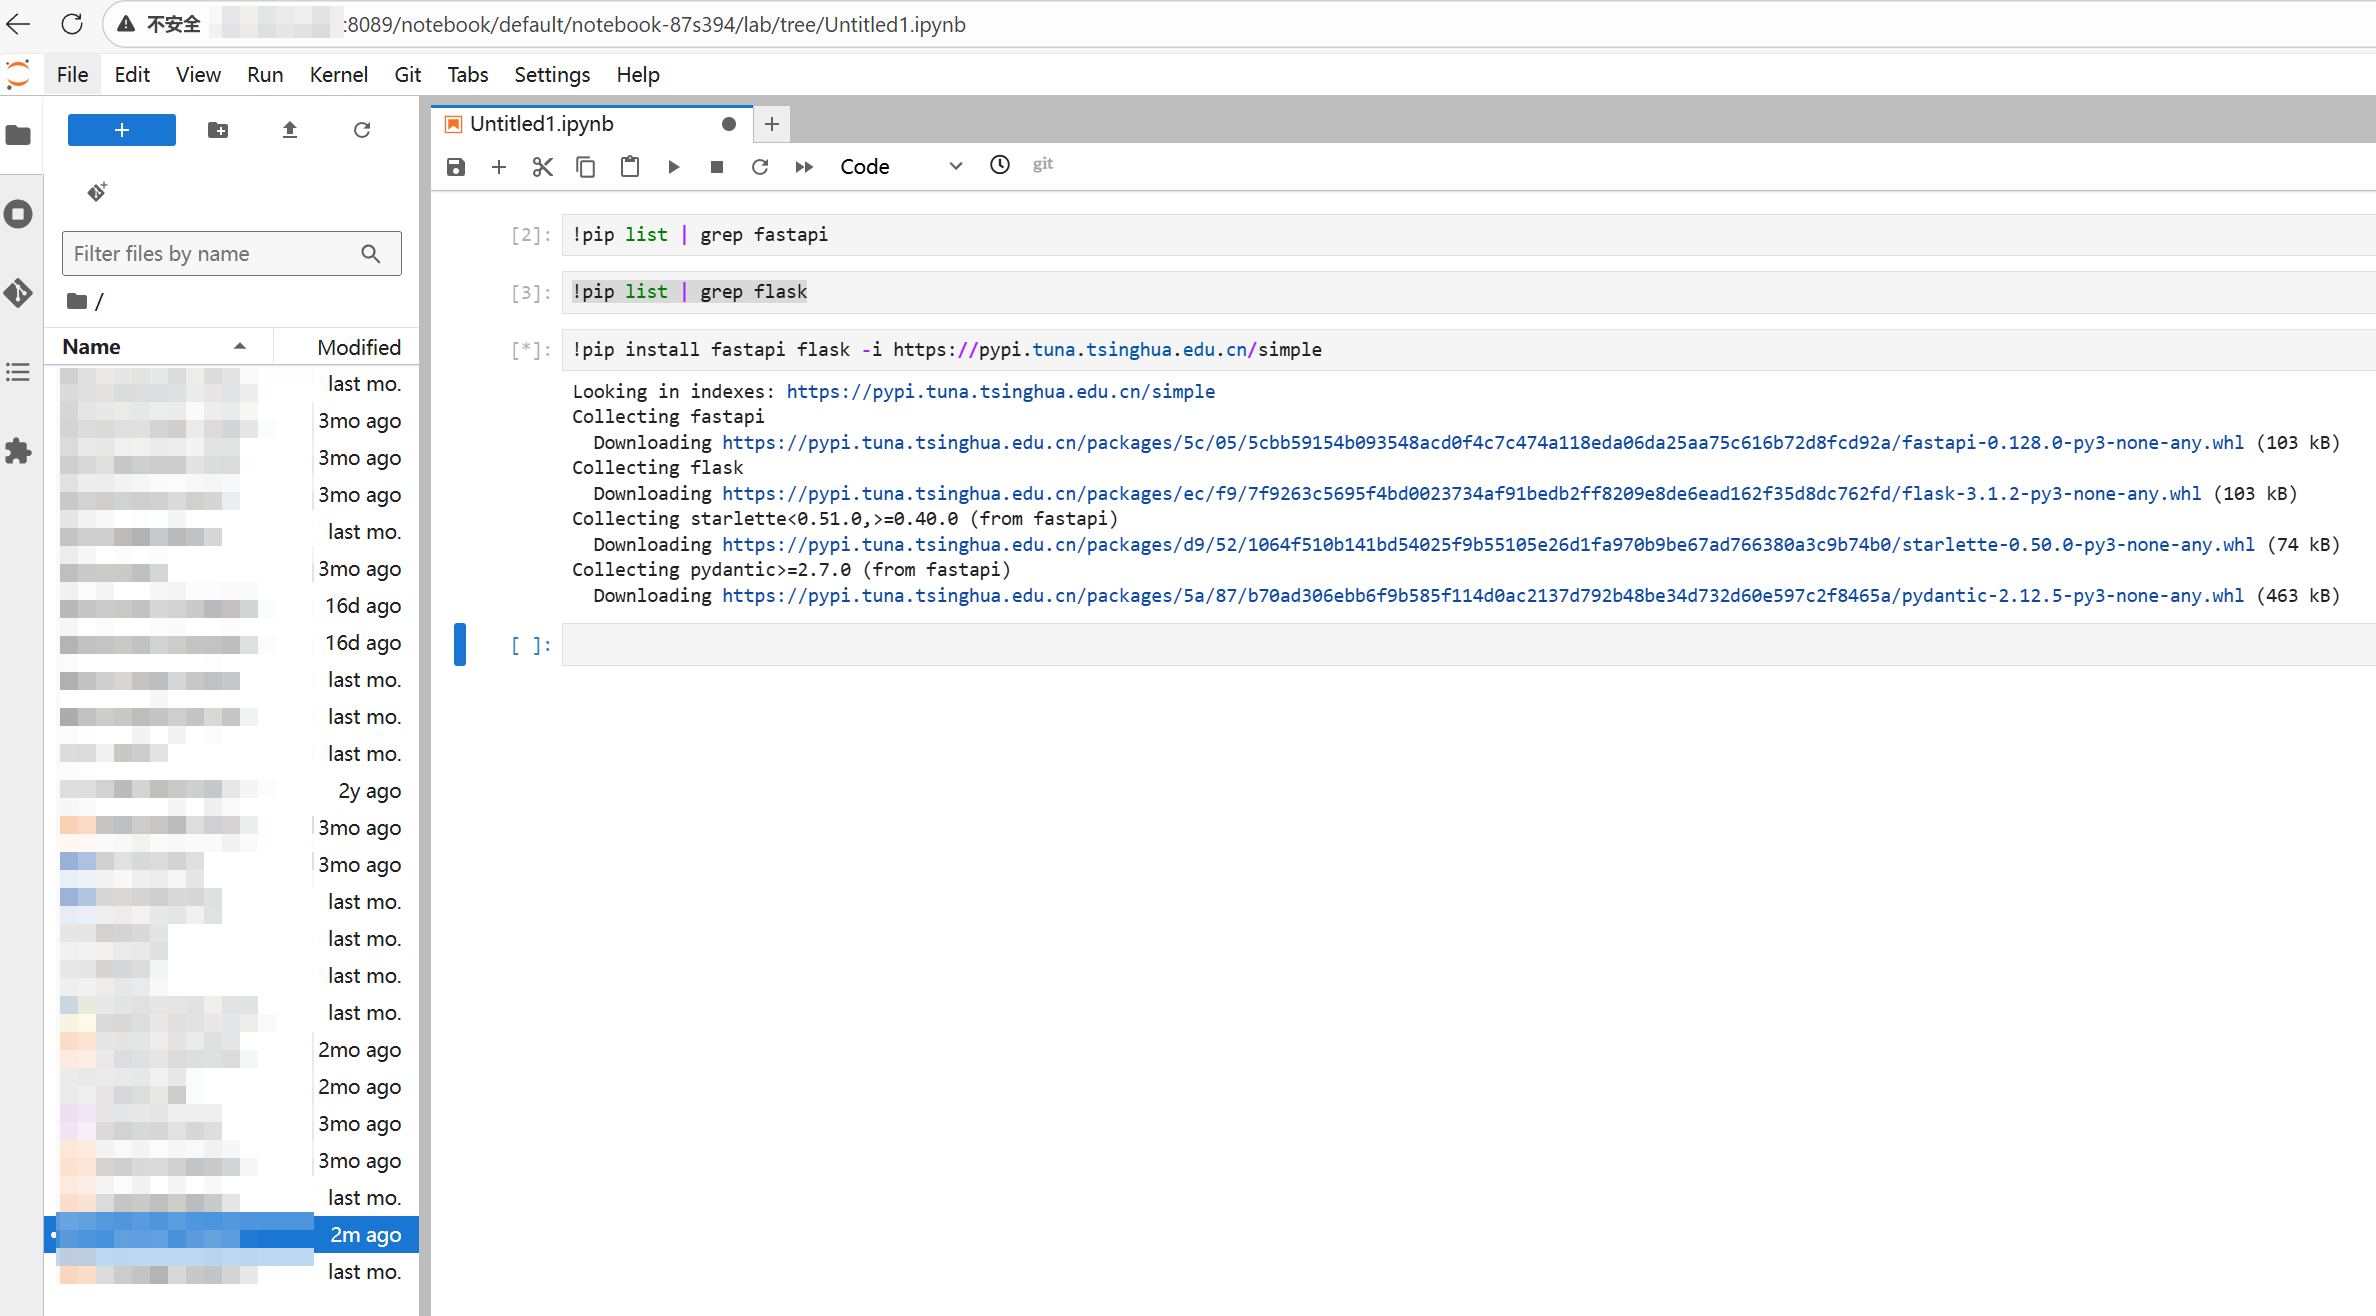Screen dimensions: 2376x1316
Task: Click the blue new launcher button
Action: pyautogui.click(x=122, y=130)
